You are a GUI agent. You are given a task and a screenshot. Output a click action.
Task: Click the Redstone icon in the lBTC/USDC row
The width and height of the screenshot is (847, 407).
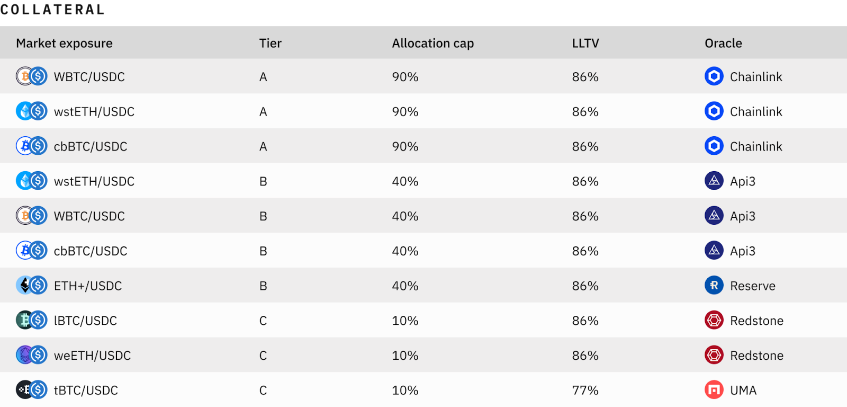(714, 321)
